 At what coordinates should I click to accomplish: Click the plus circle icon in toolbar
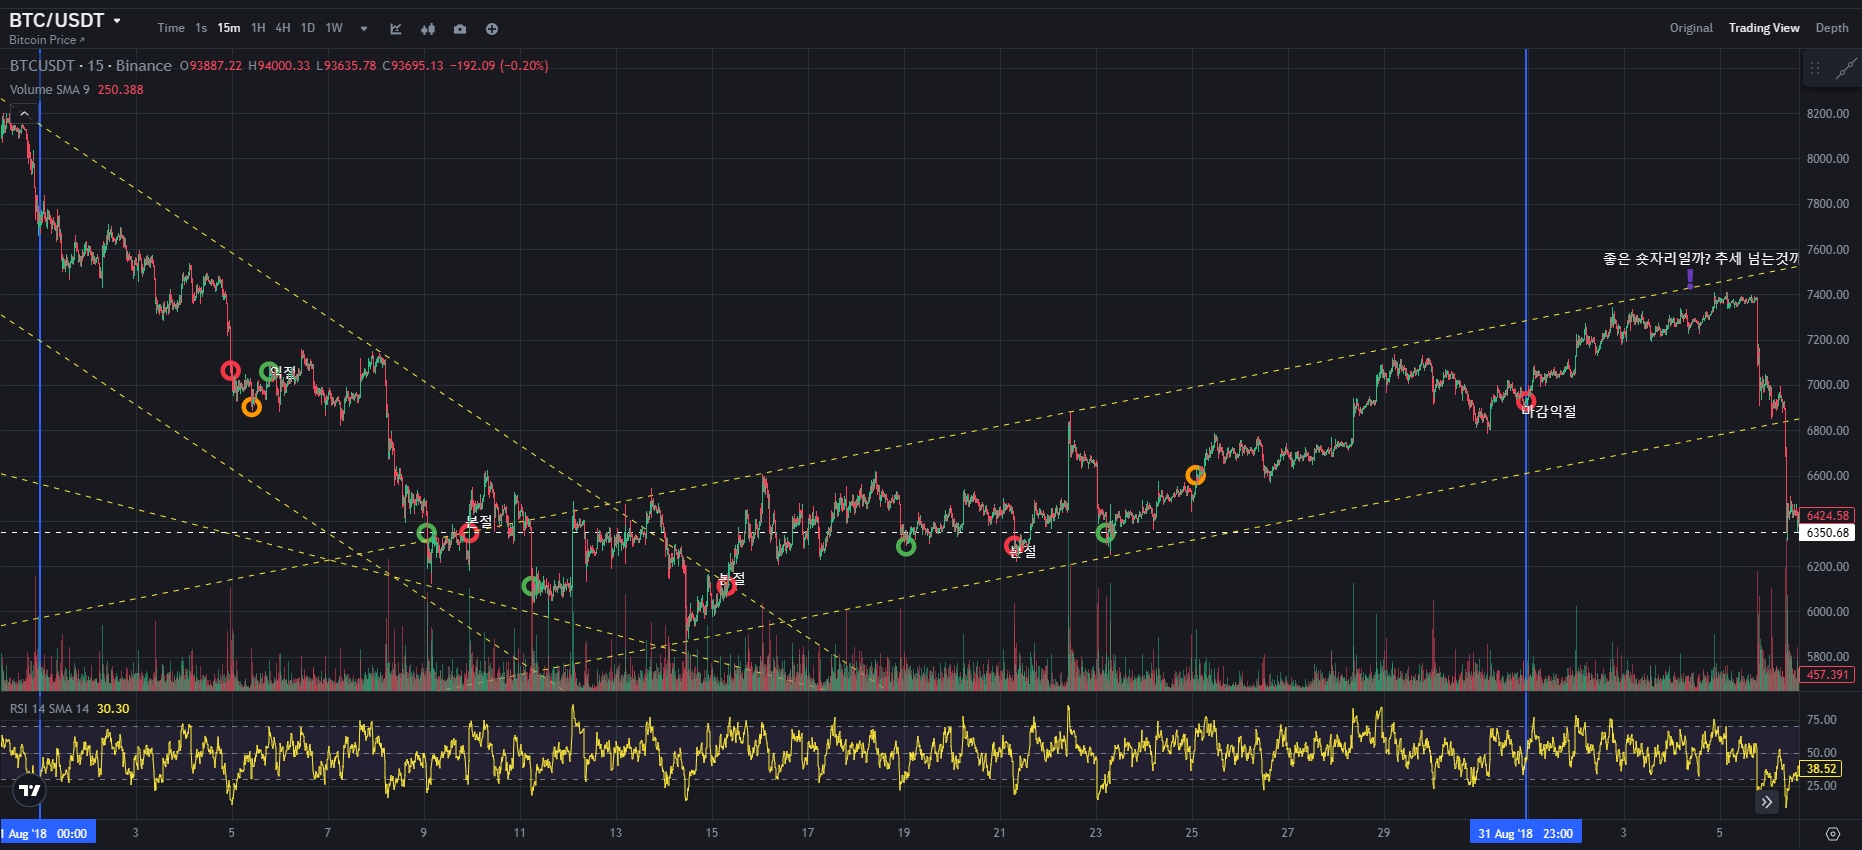click(x=492, y=29)
